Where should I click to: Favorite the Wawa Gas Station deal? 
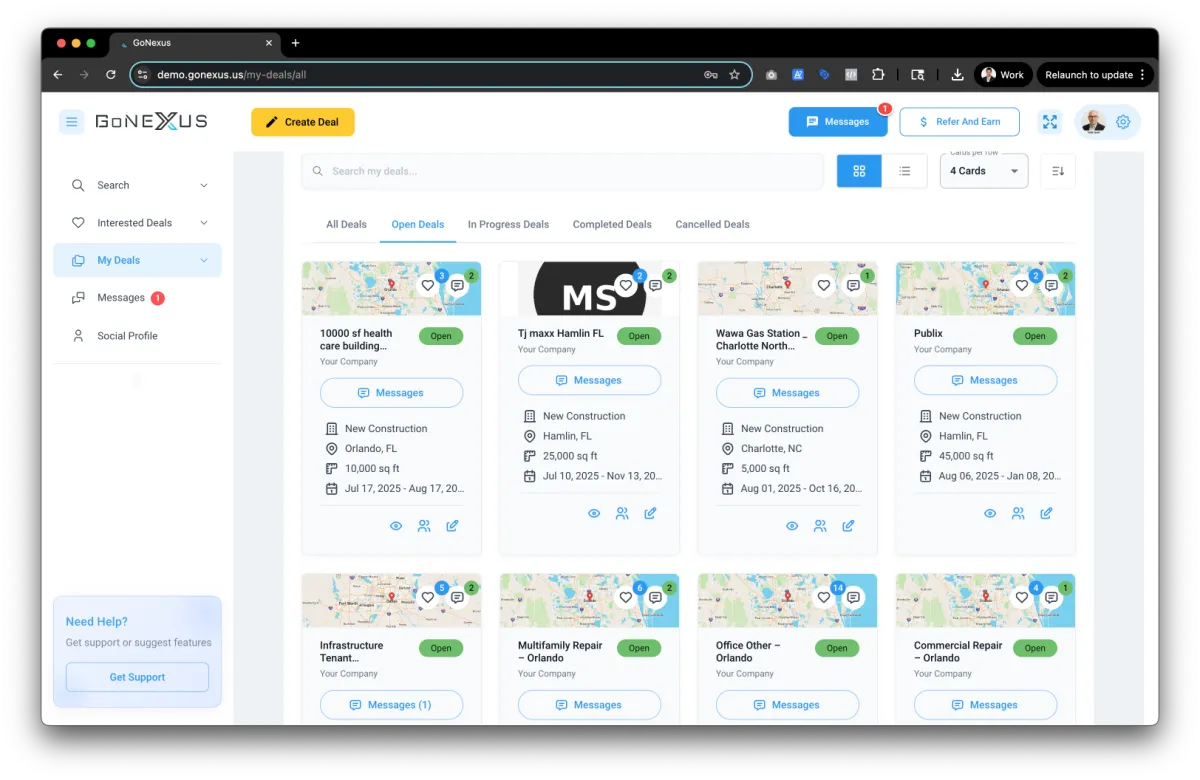pyautogui.click(x=824, y=285)
